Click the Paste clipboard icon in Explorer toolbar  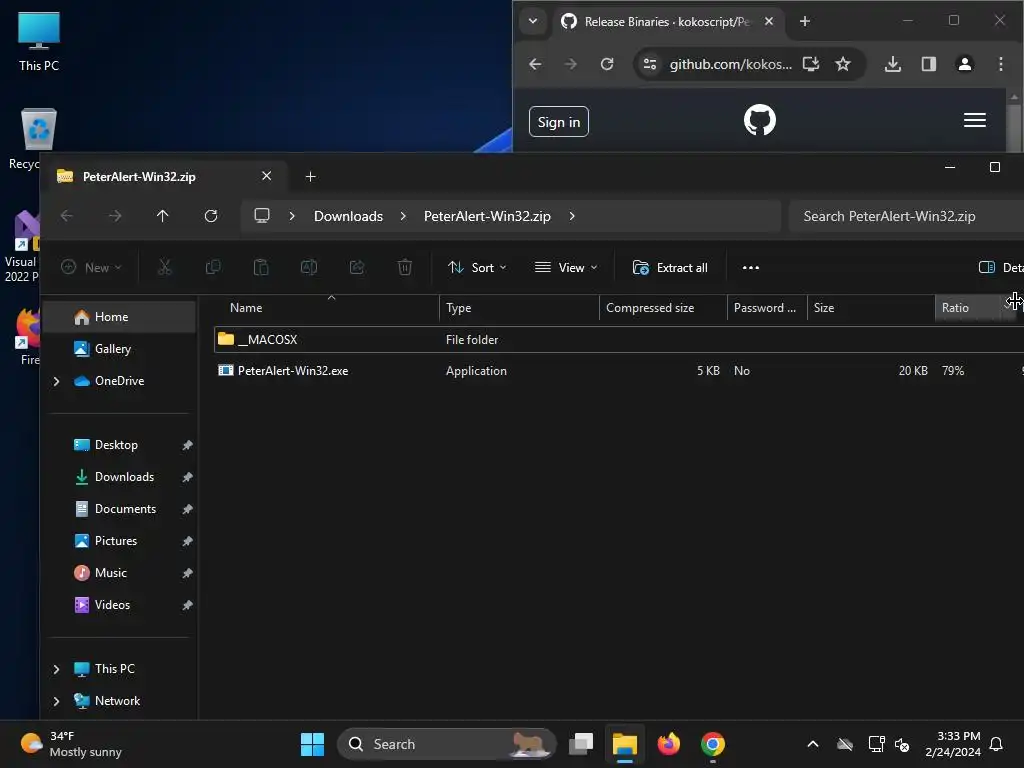(261, 267)
